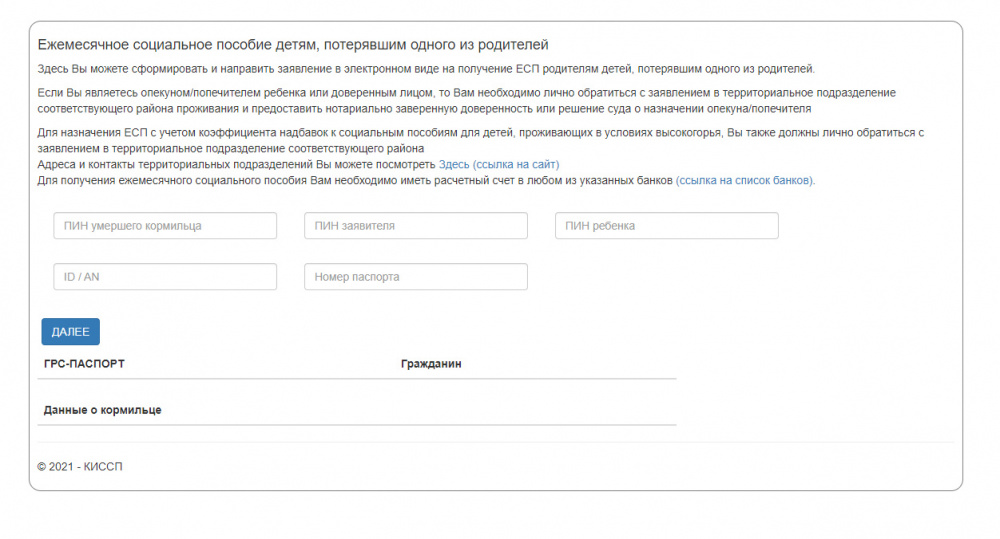This screenshot has height=539, width=1000.
Task: Click into the ID / AN field
Action: 165,277
